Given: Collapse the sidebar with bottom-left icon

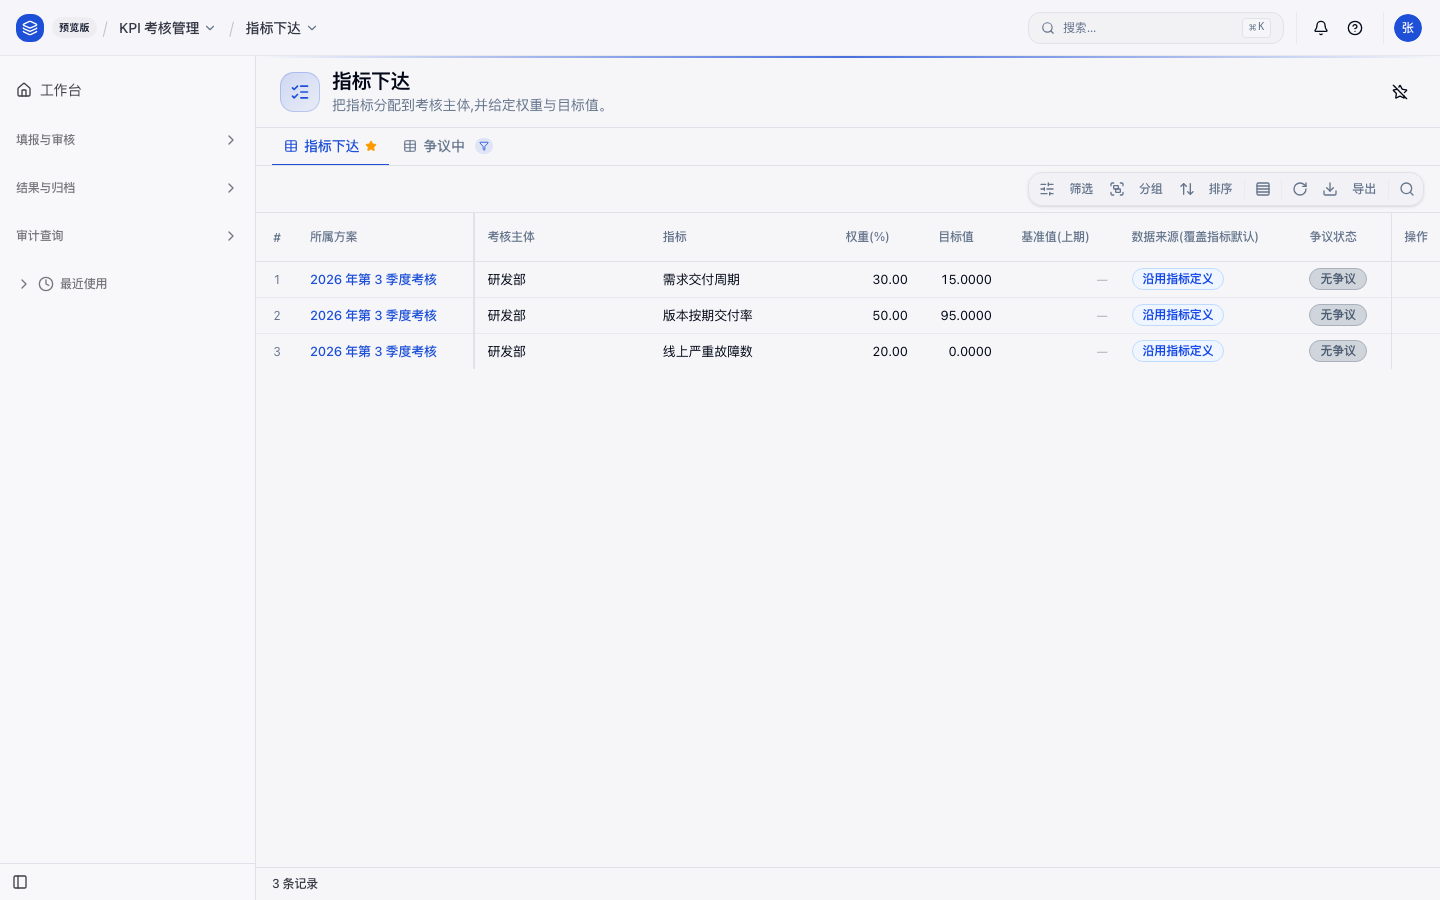Looking at the screenshot, I should [20, 882].
